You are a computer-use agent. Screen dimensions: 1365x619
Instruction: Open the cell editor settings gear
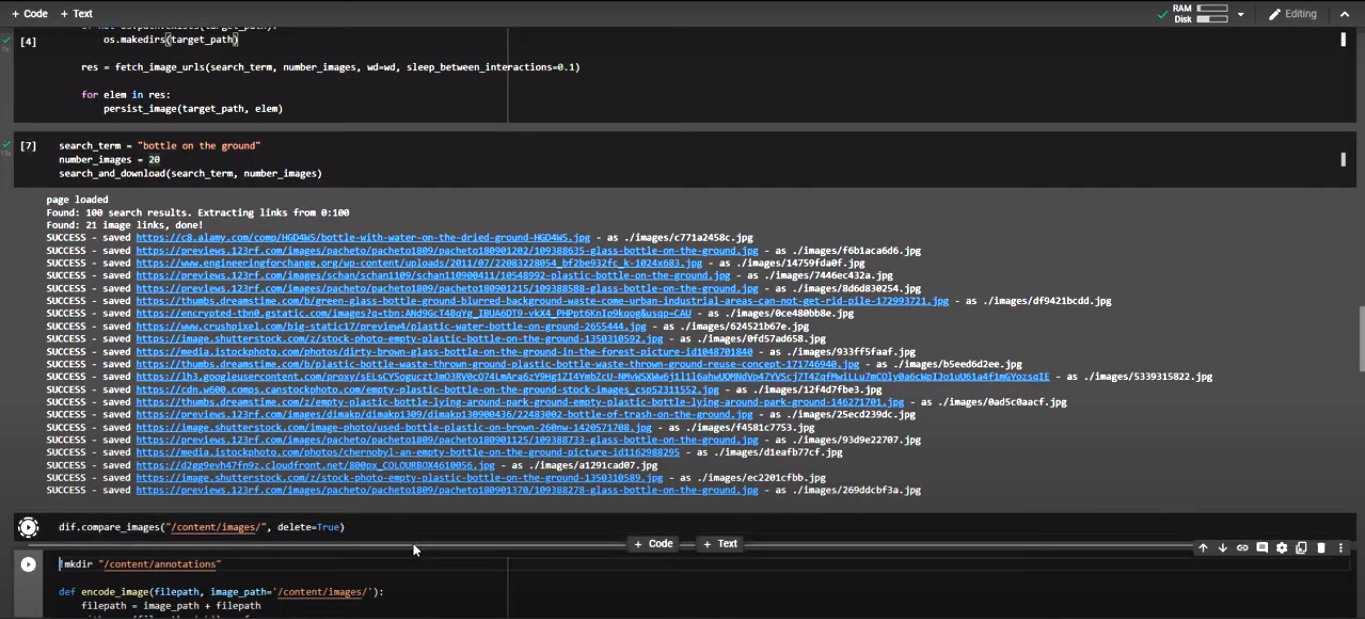(x=1281, y=548)
